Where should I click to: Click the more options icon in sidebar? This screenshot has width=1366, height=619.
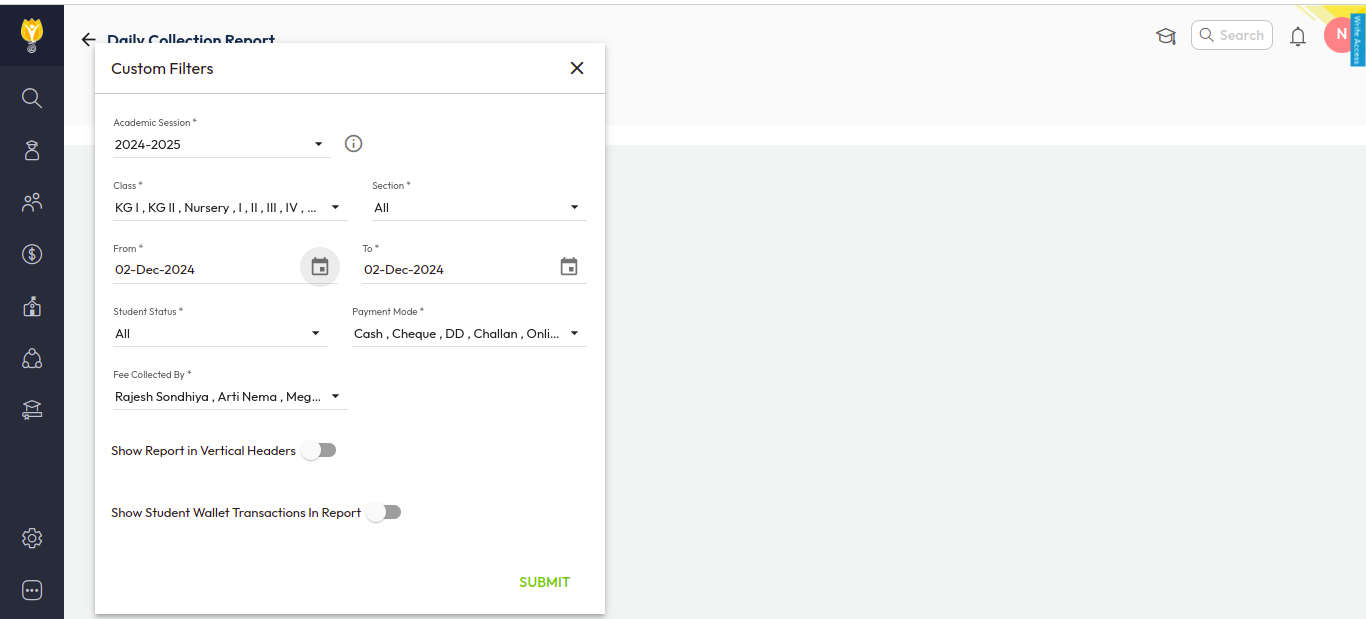[32, 591]
